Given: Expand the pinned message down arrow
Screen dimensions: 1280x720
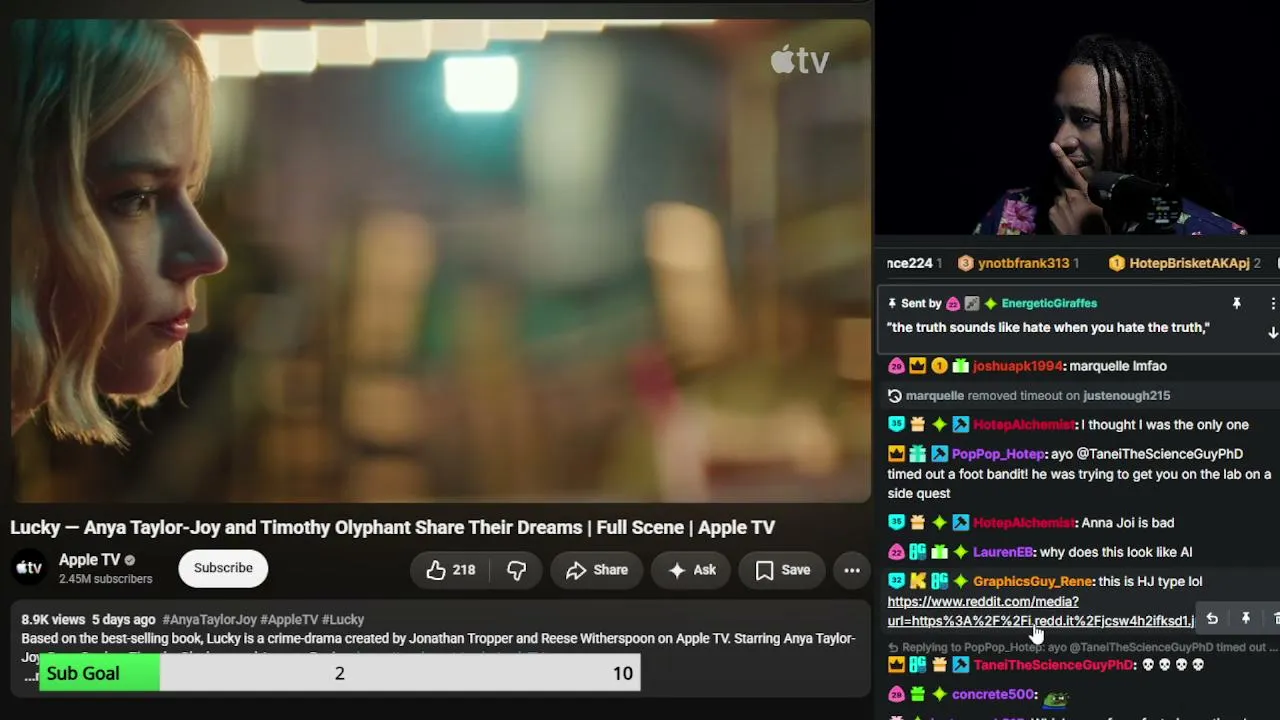Looking at the screenshot, I should [1272, 333].
